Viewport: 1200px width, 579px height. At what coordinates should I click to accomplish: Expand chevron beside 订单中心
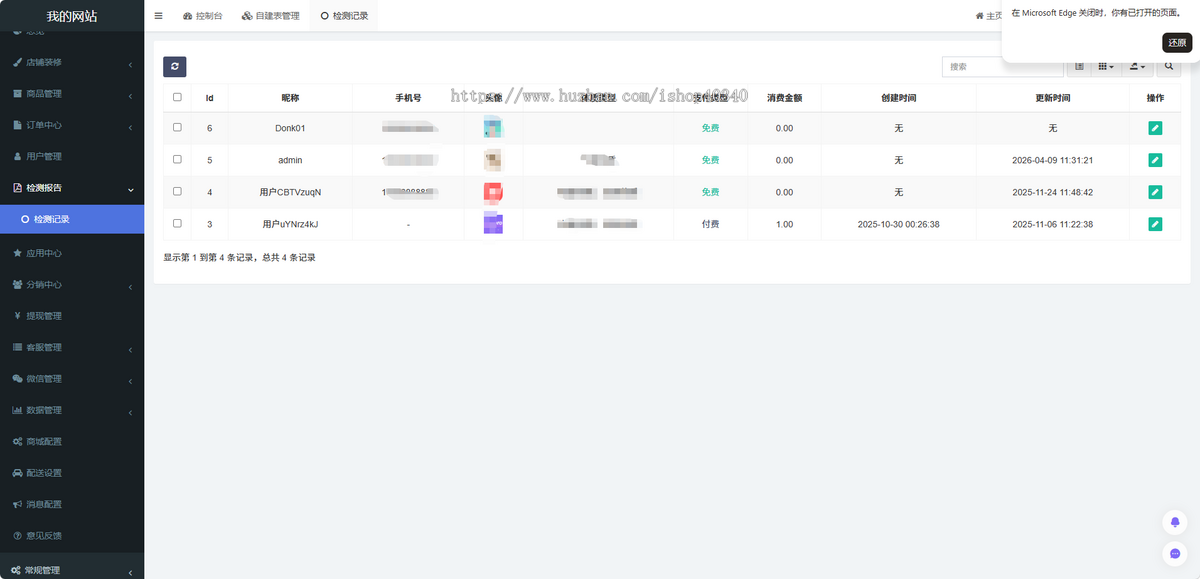coord(131,126)
